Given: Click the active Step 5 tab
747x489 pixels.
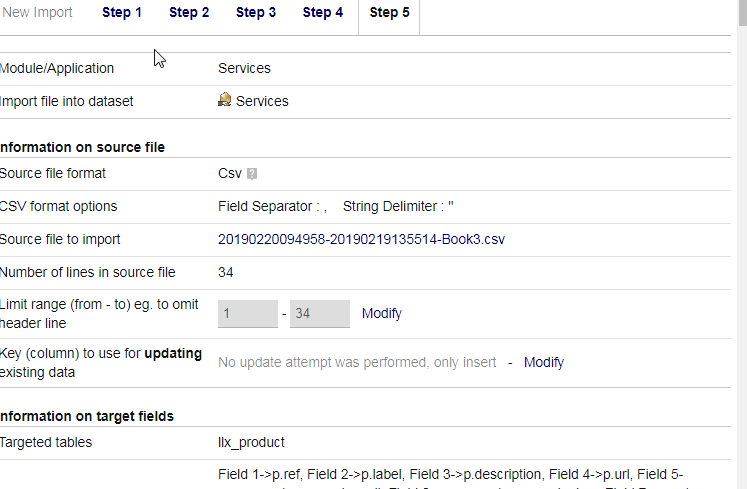Looking at the screenshot, I should coord(389,12).
